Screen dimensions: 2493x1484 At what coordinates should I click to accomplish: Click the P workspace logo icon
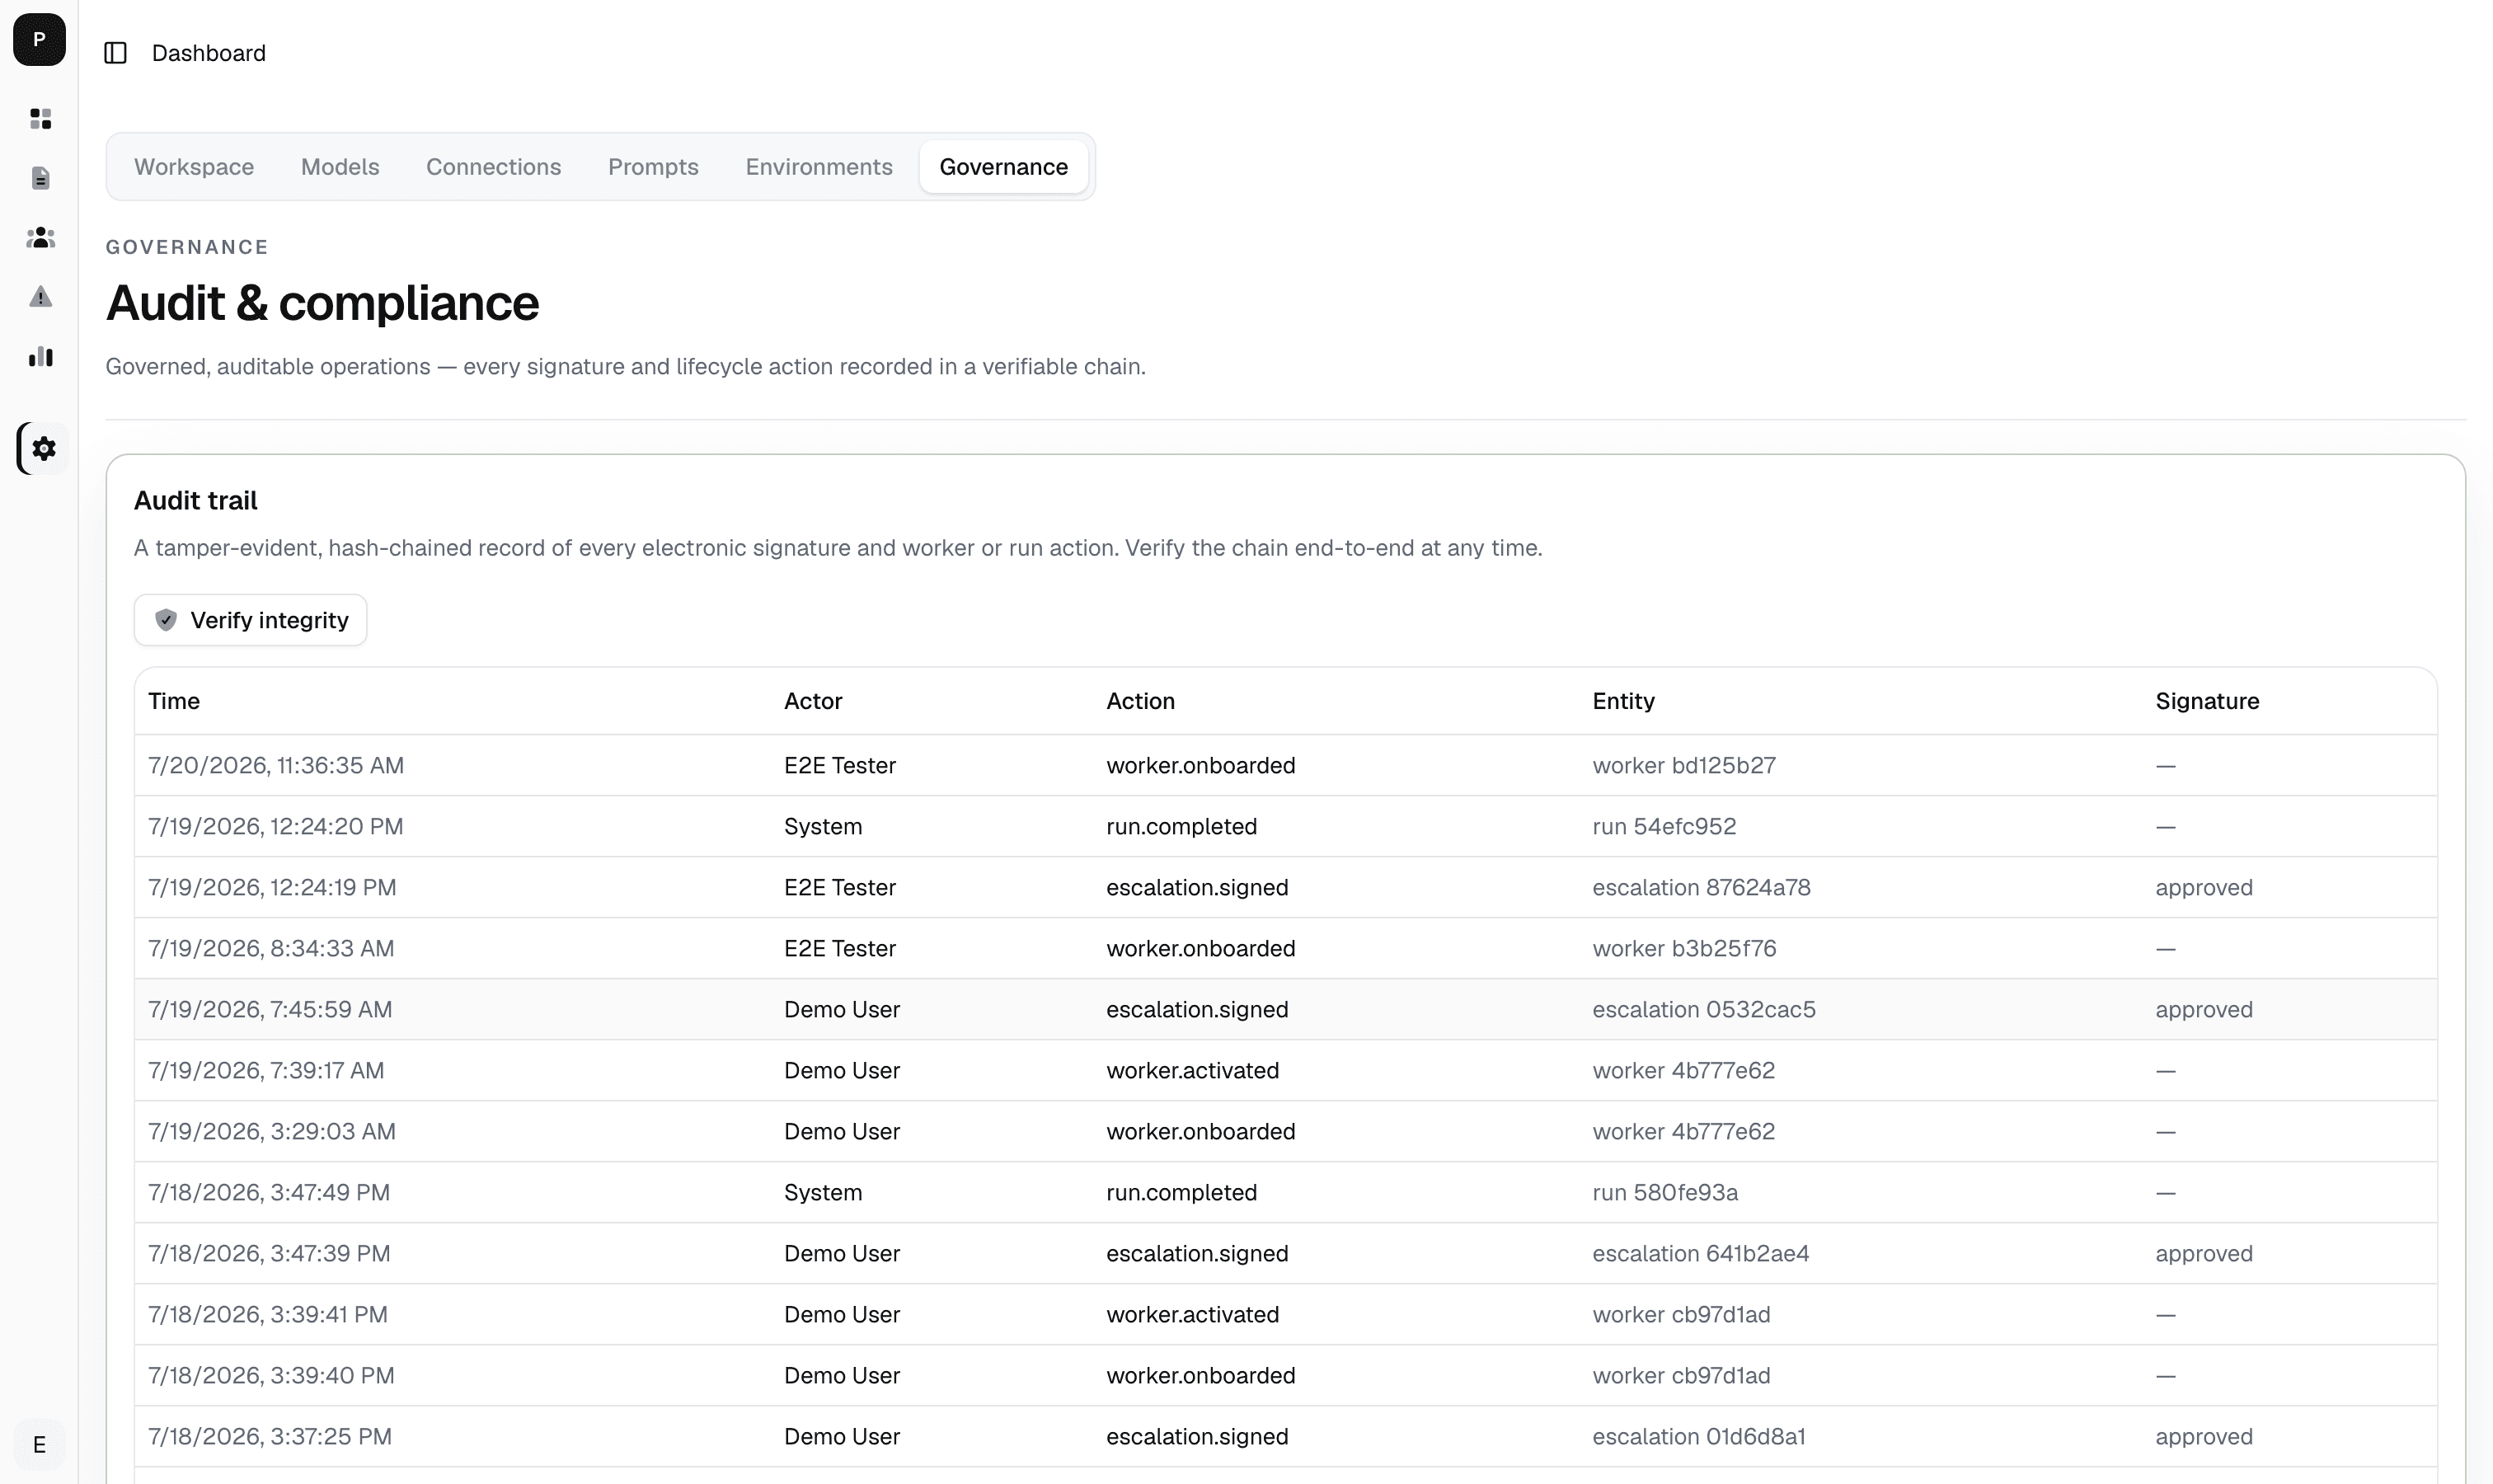tap(39, 40)
